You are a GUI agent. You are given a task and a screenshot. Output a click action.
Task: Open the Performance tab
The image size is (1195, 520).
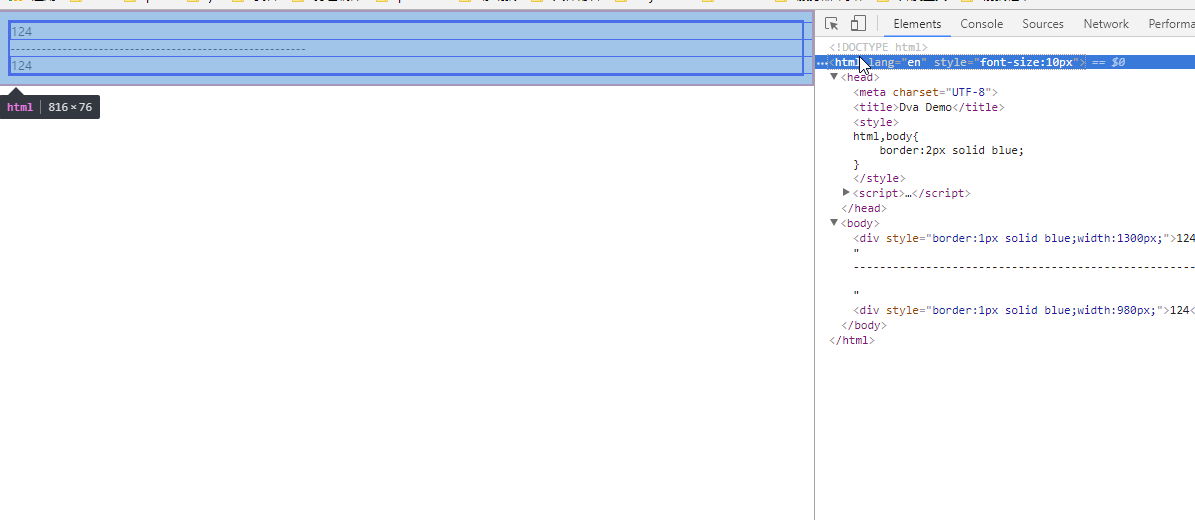(1171, 24)
